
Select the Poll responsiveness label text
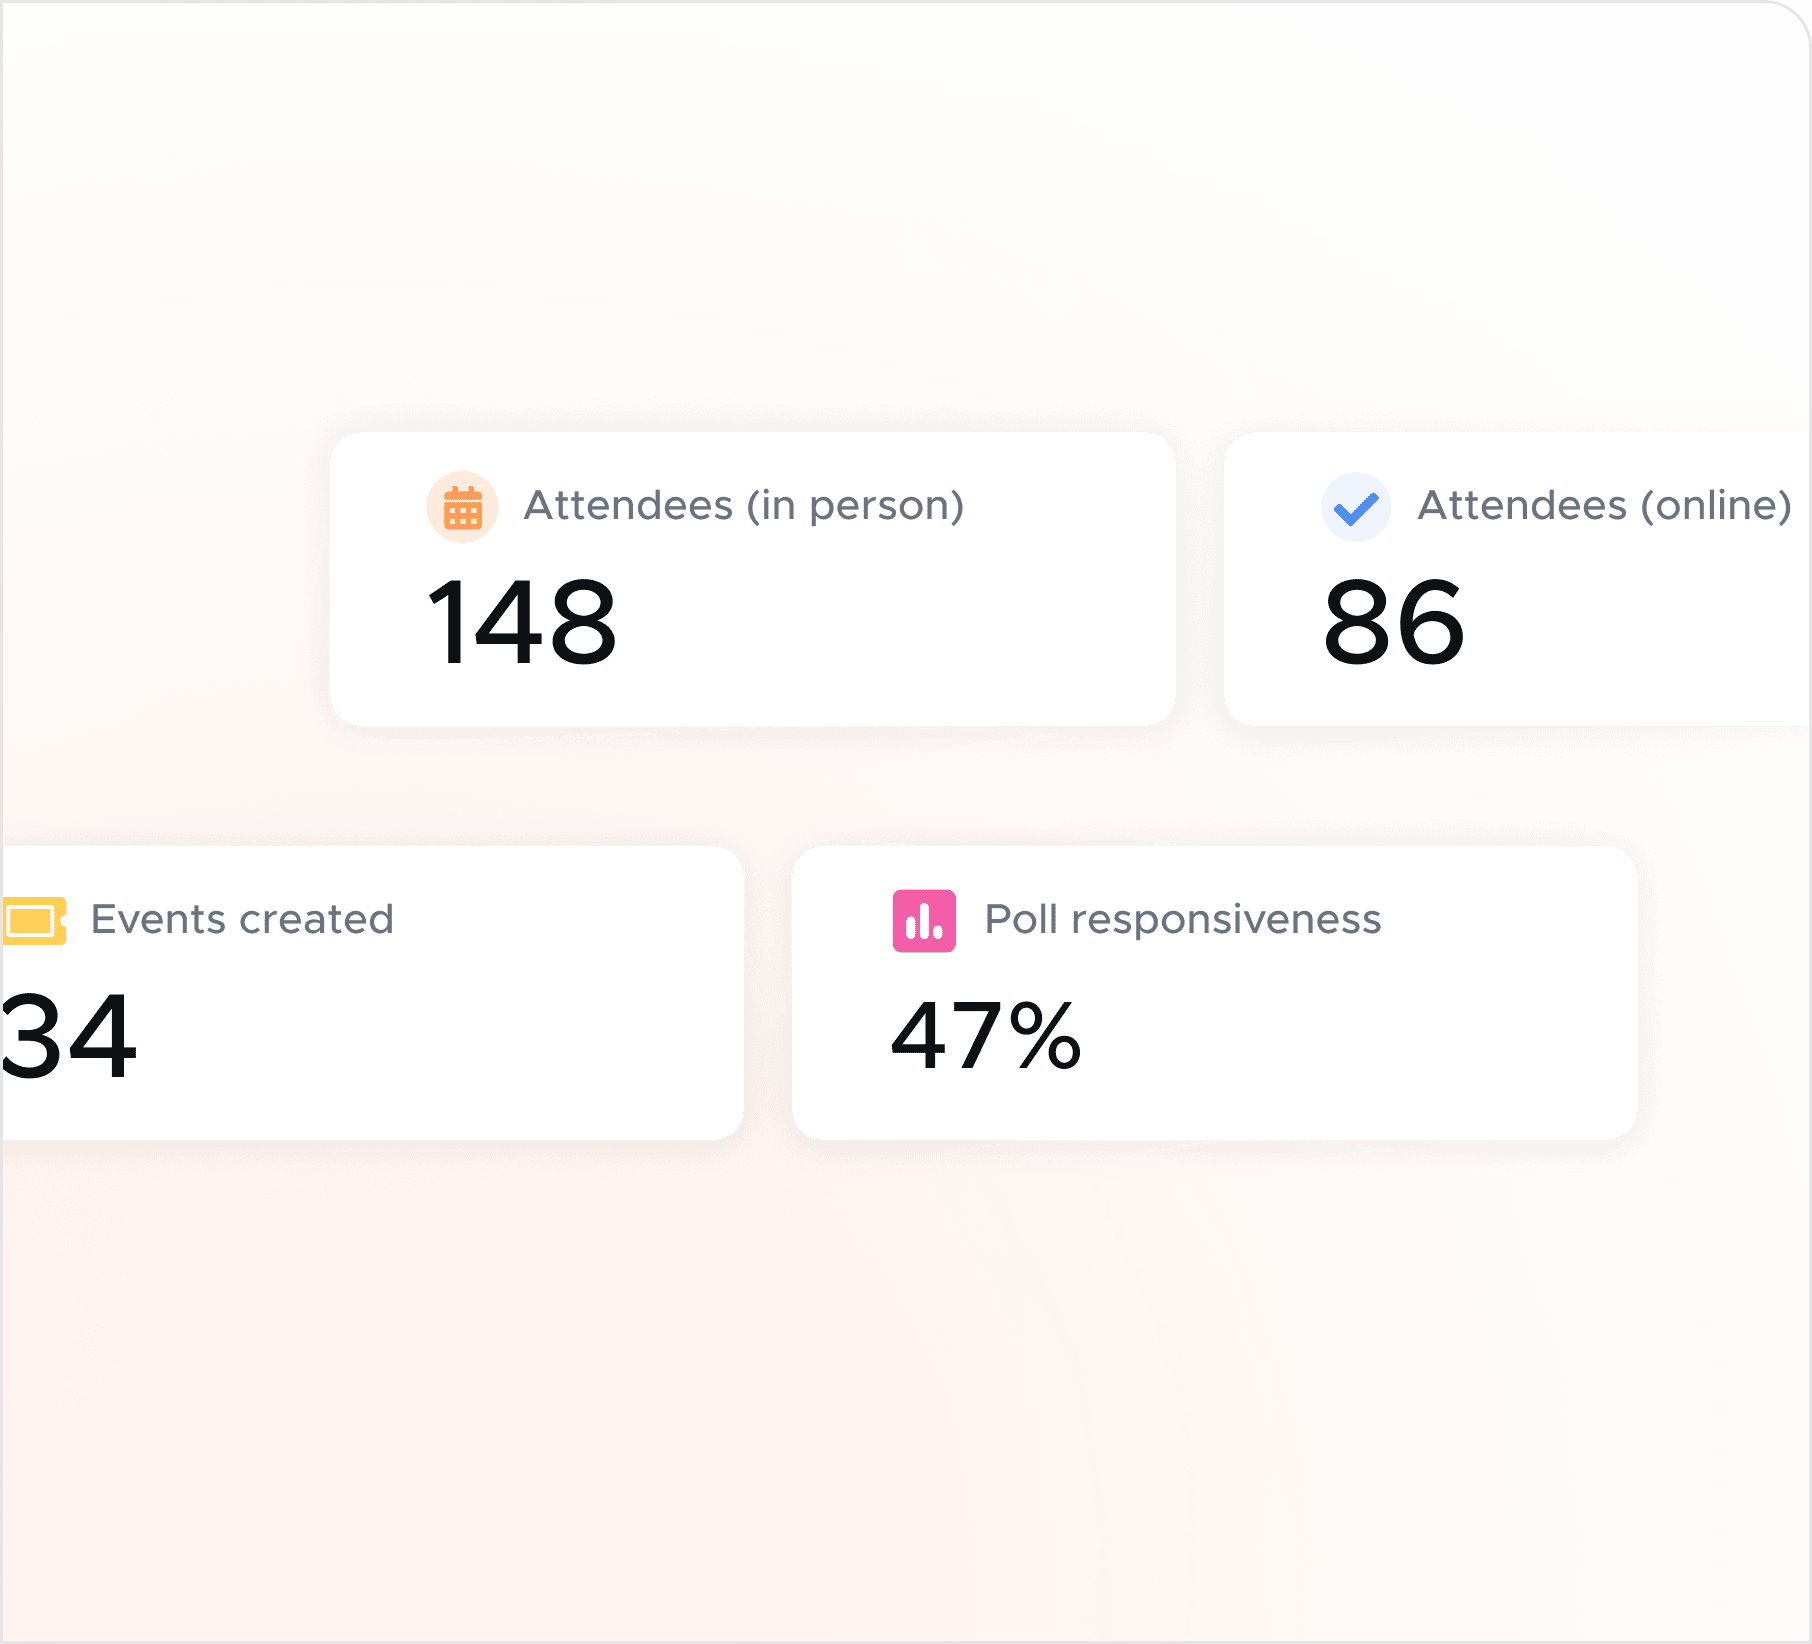point(1181,917)
